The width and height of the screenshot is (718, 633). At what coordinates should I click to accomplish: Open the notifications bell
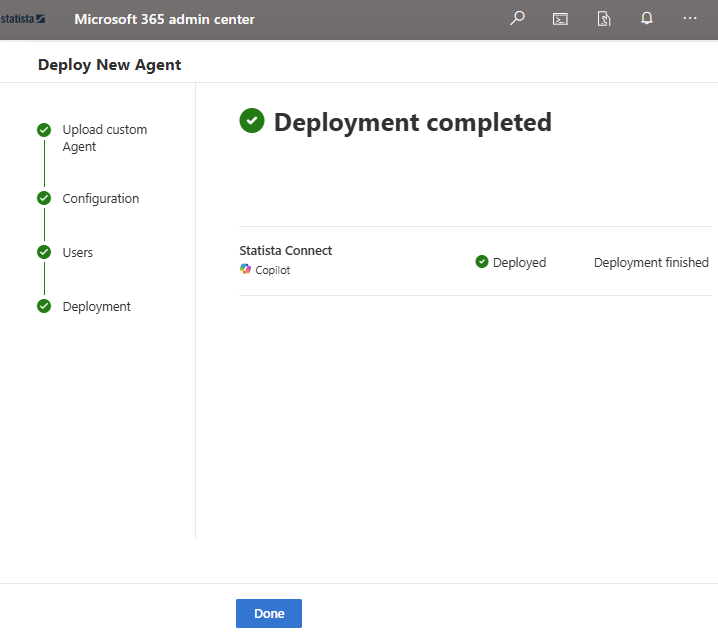click(647, 18)
